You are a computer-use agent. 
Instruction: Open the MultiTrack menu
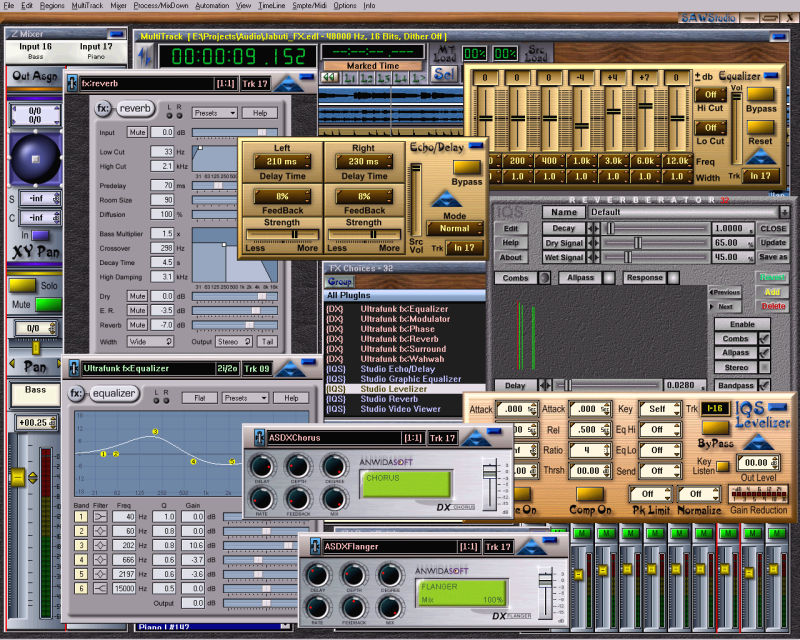(x=87, y=6)
